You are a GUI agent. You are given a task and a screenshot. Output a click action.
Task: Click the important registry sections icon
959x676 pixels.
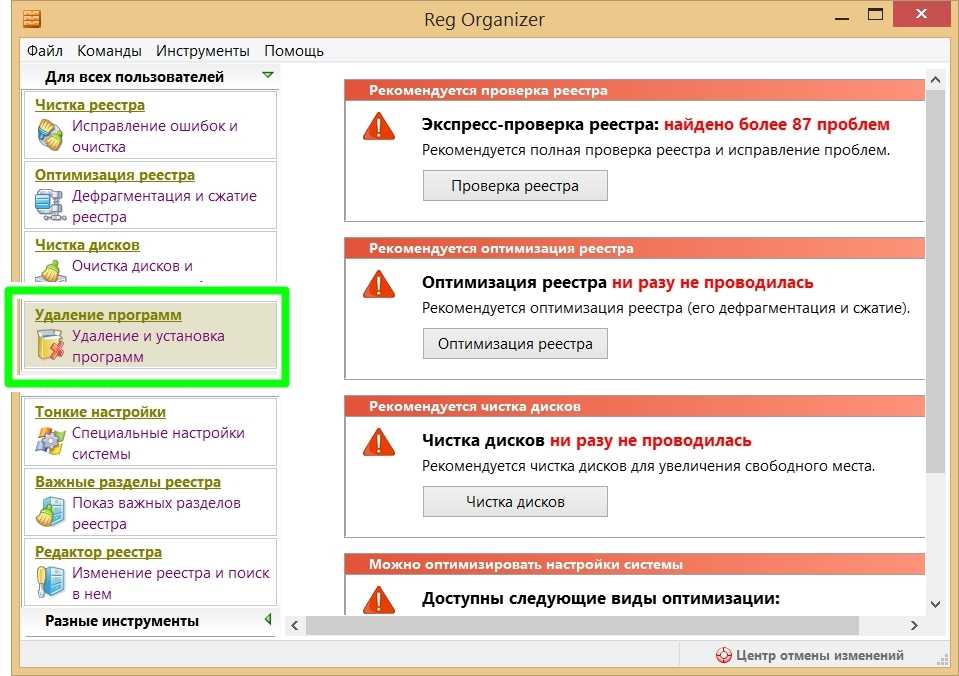point(49,511)
